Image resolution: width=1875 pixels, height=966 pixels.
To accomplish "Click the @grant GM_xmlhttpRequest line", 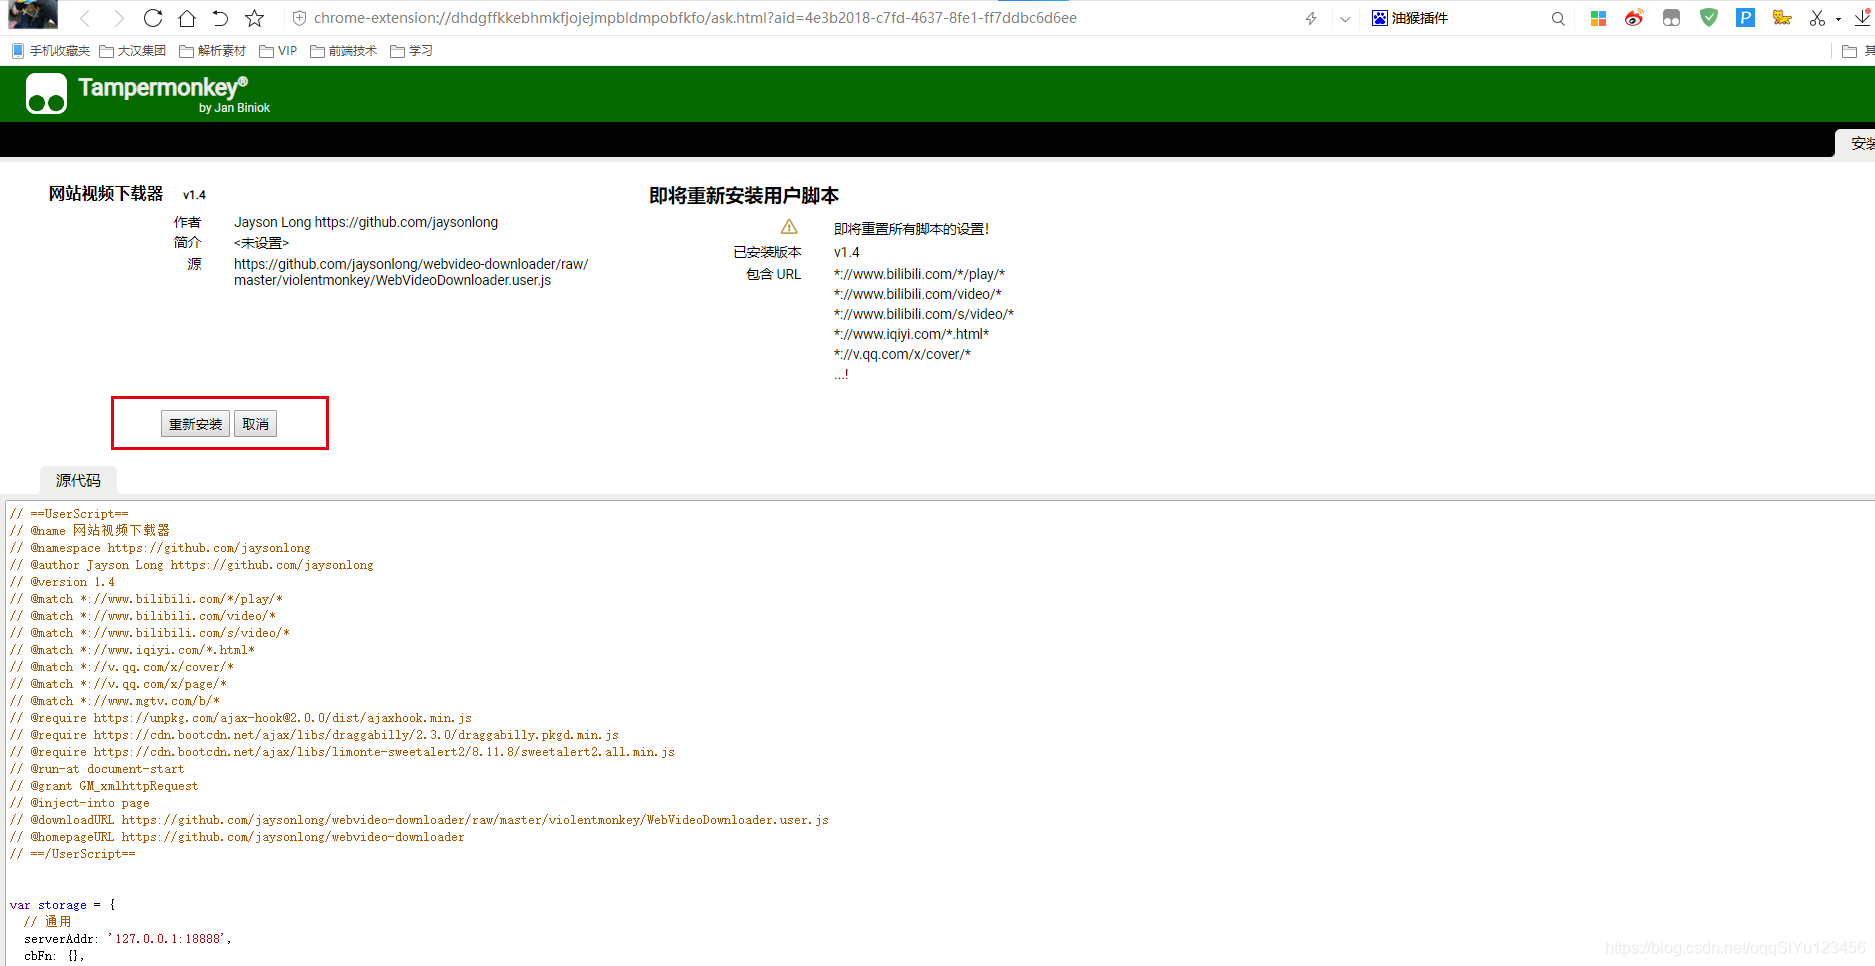I will [x=104, y=786].
